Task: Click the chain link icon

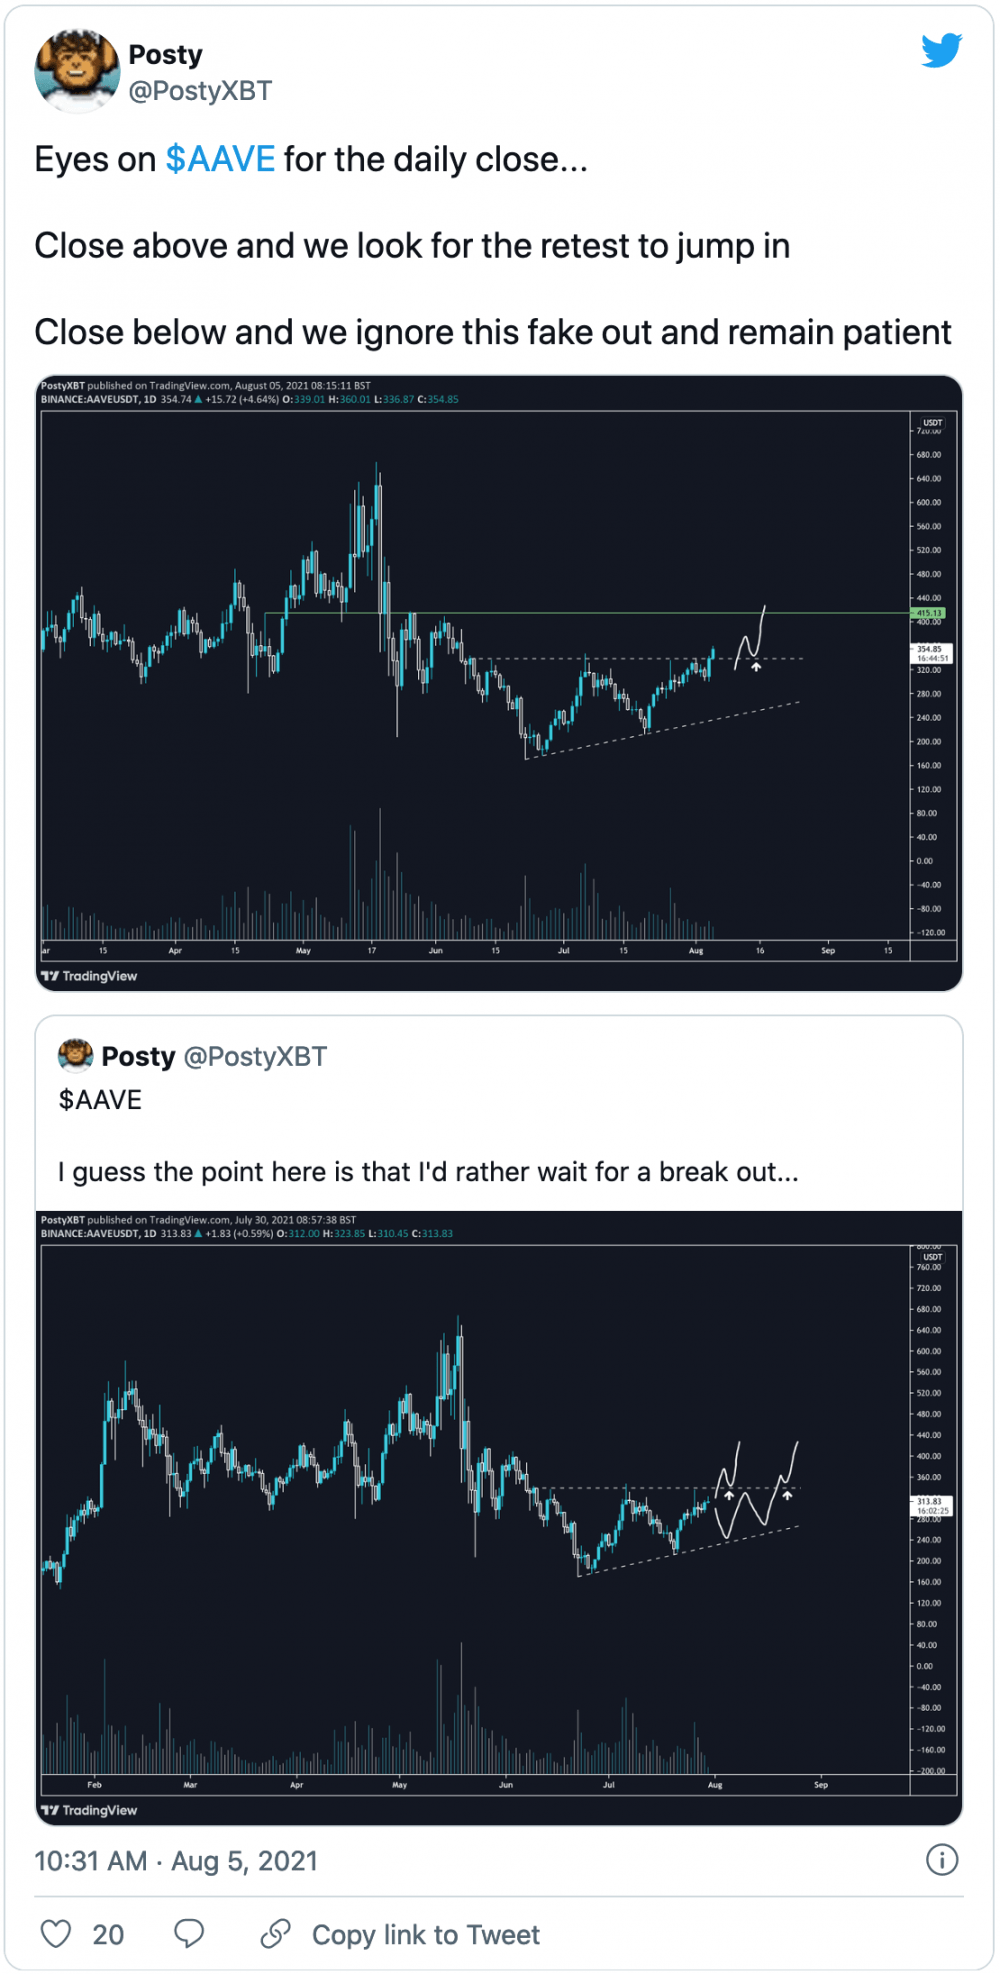Action: click(275, 1934)
